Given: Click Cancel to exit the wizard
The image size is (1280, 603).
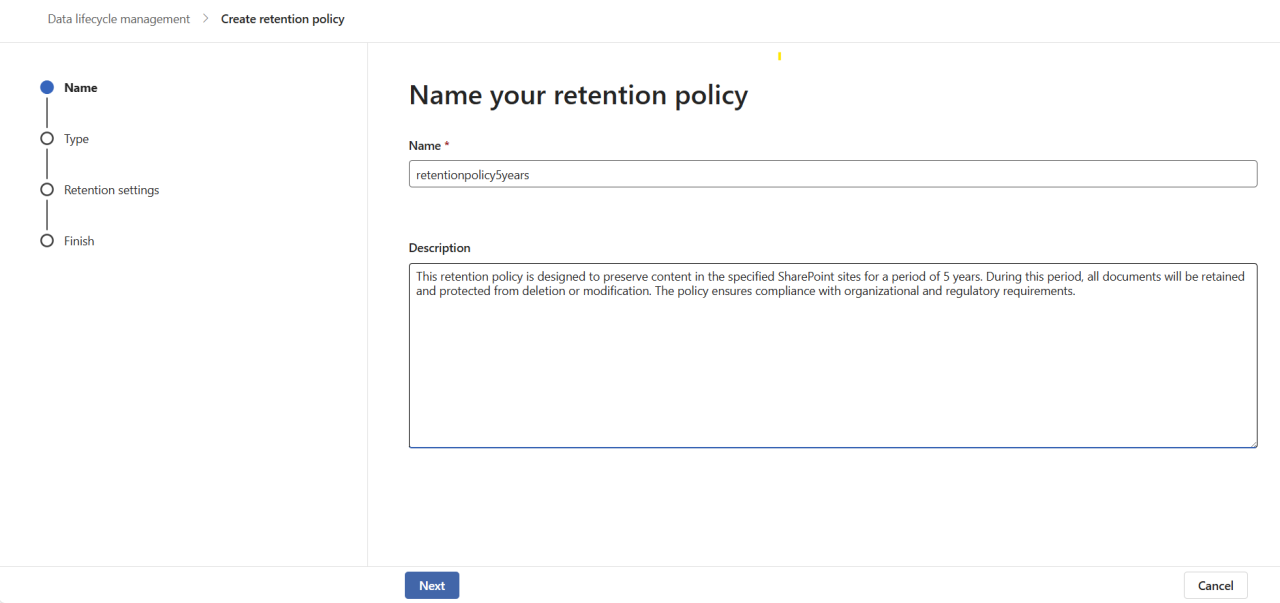Looking at the screenshot, I should [x=1215, y=585].
